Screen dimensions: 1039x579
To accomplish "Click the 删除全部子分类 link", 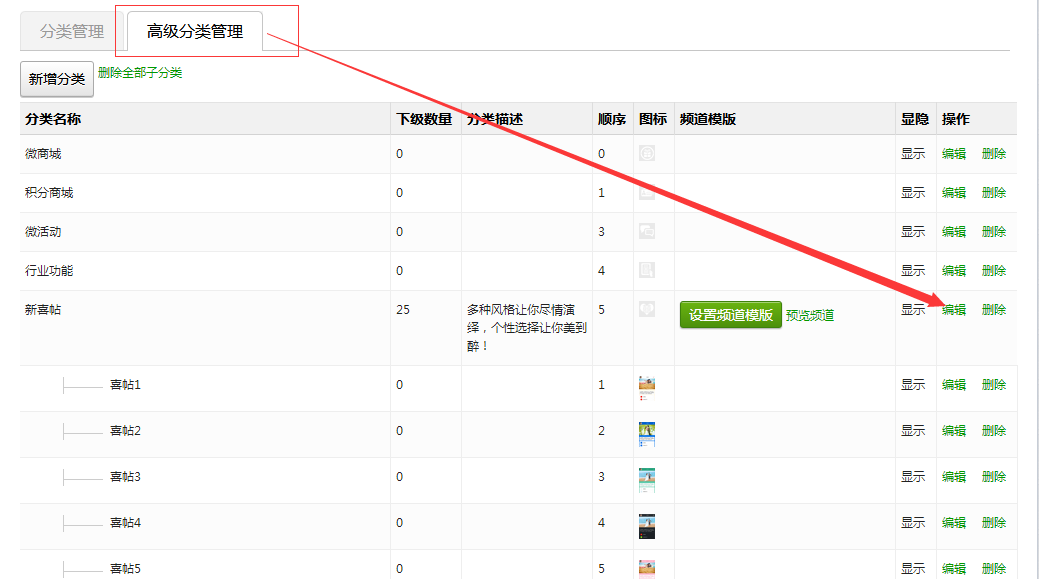I will point(140,73).
